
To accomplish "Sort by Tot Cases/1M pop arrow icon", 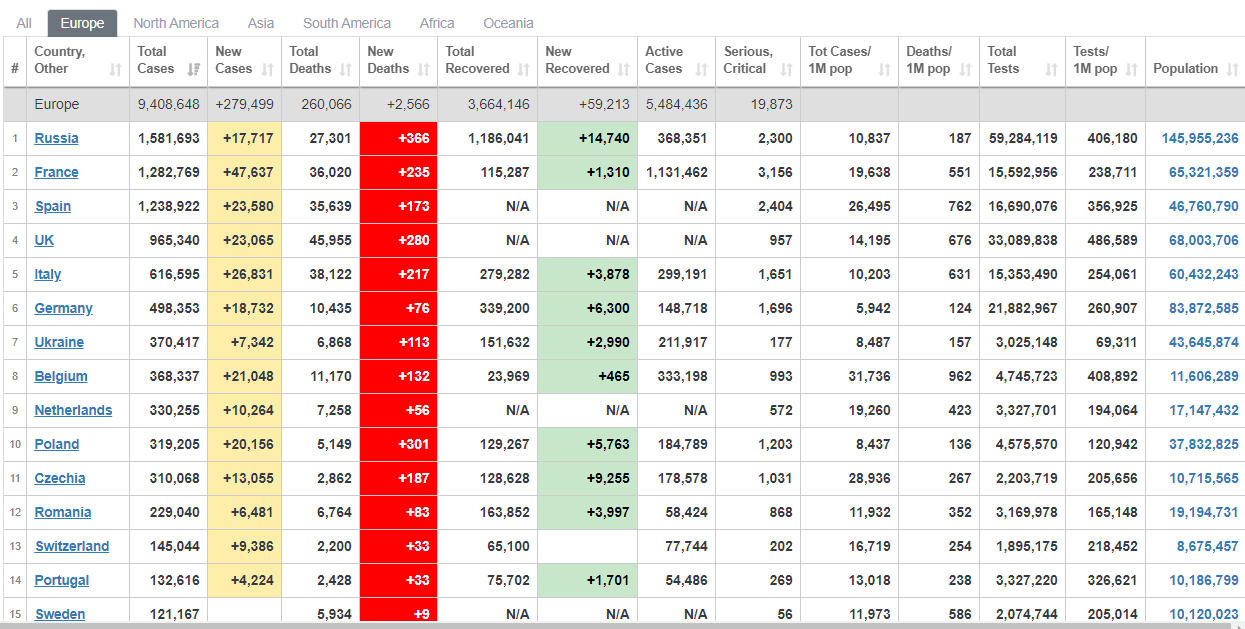I will tap(884, 69).
